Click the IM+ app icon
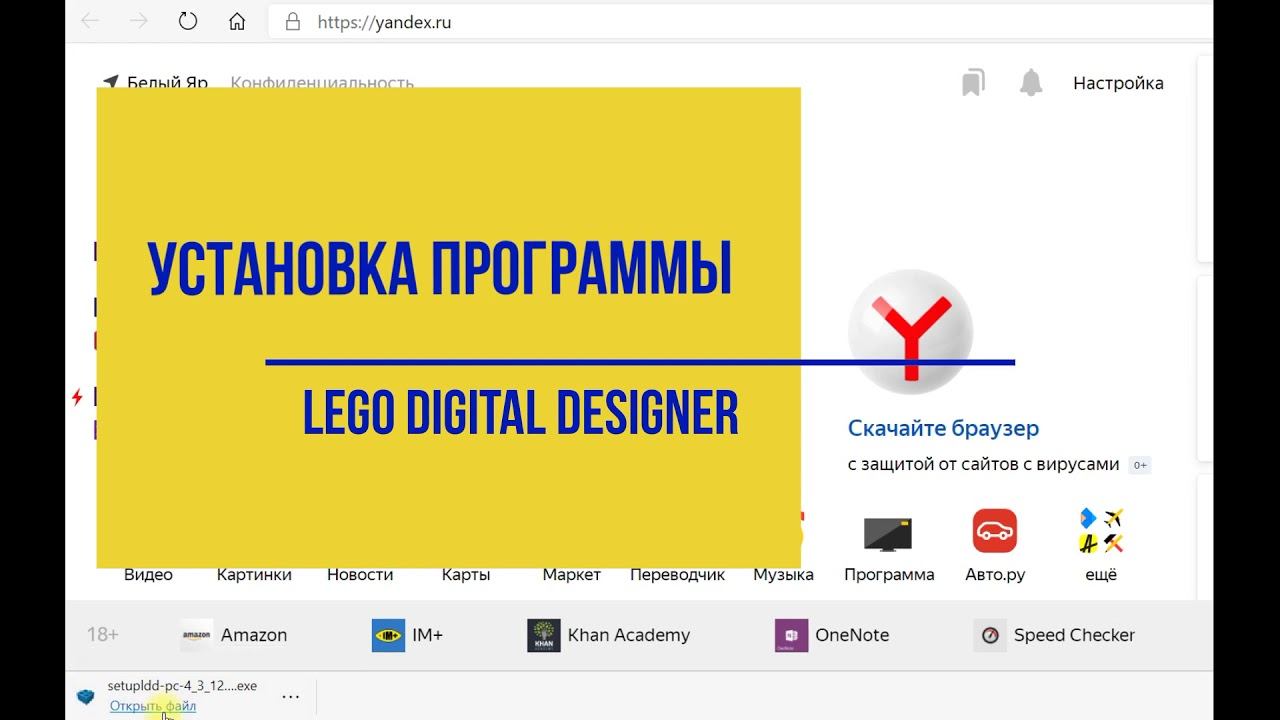The width and height of the screenshot is (1280, 720). (388, 635)
